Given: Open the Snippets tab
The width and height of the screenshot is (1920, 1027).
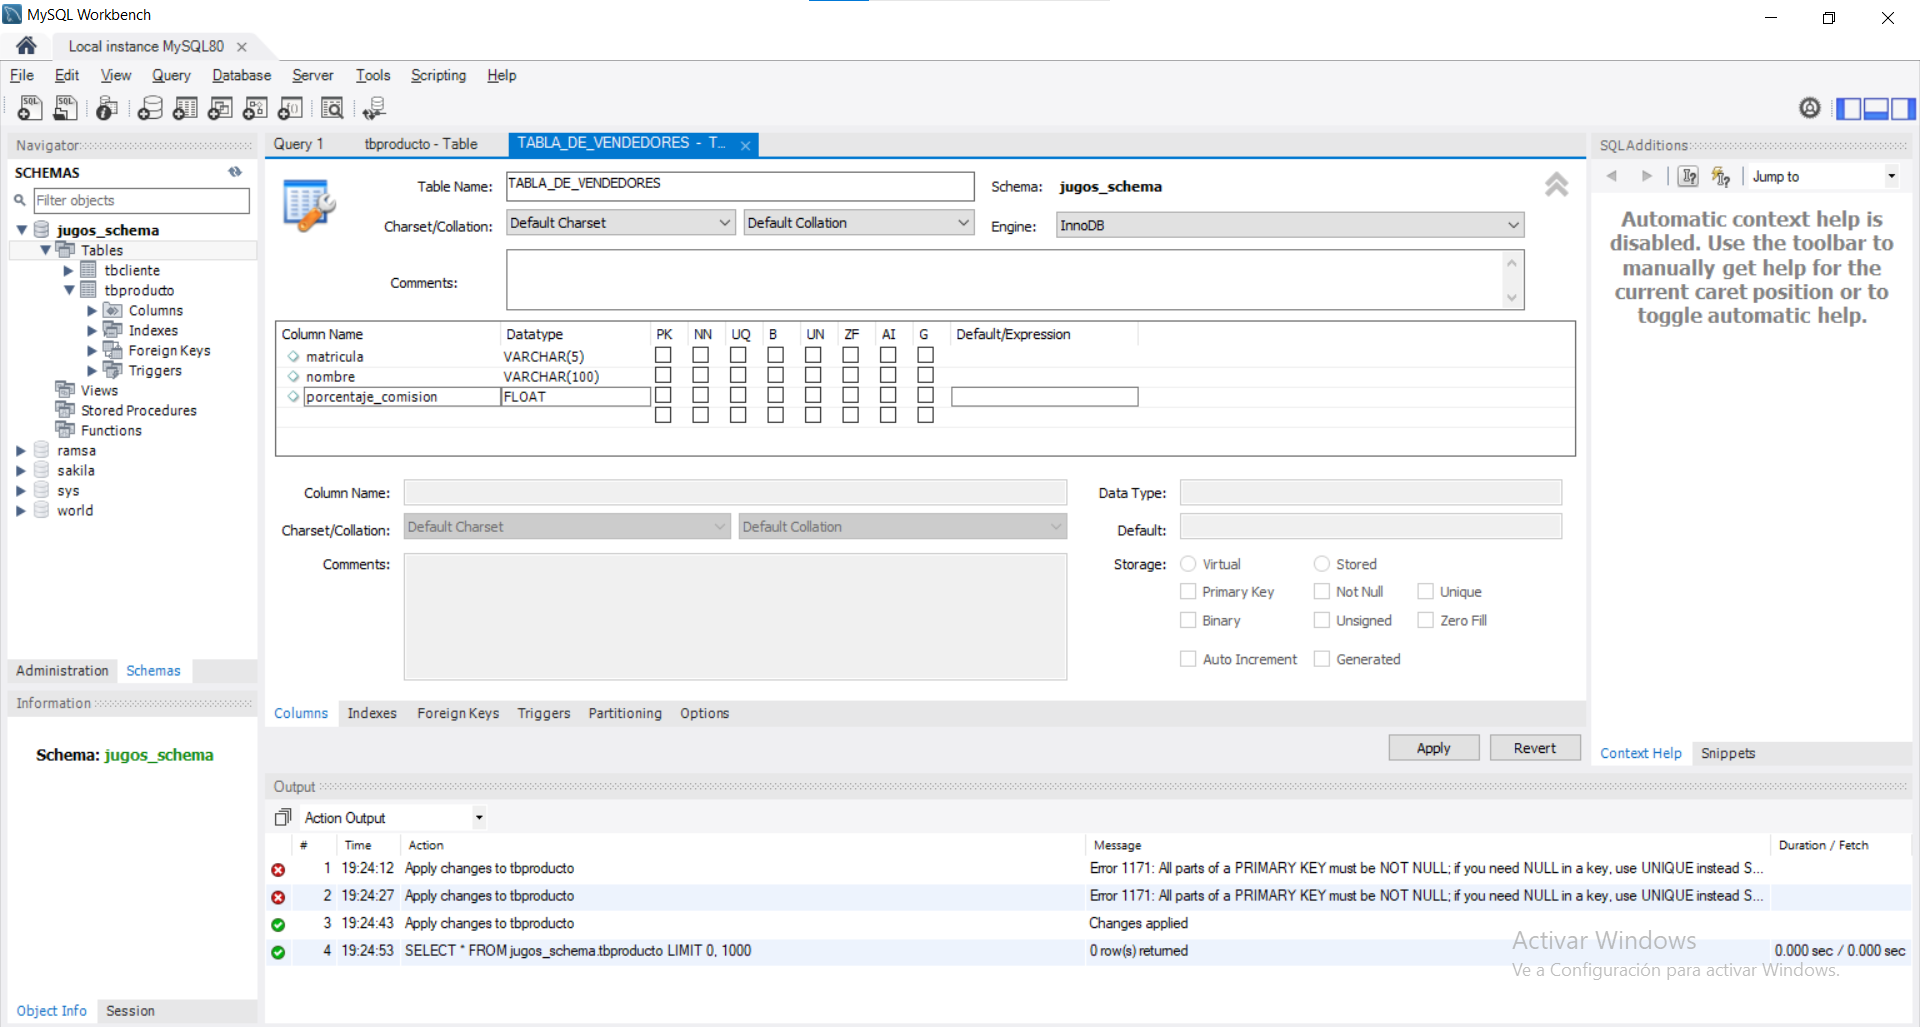Looking at the screenshot, I should tap(1727, 753).
